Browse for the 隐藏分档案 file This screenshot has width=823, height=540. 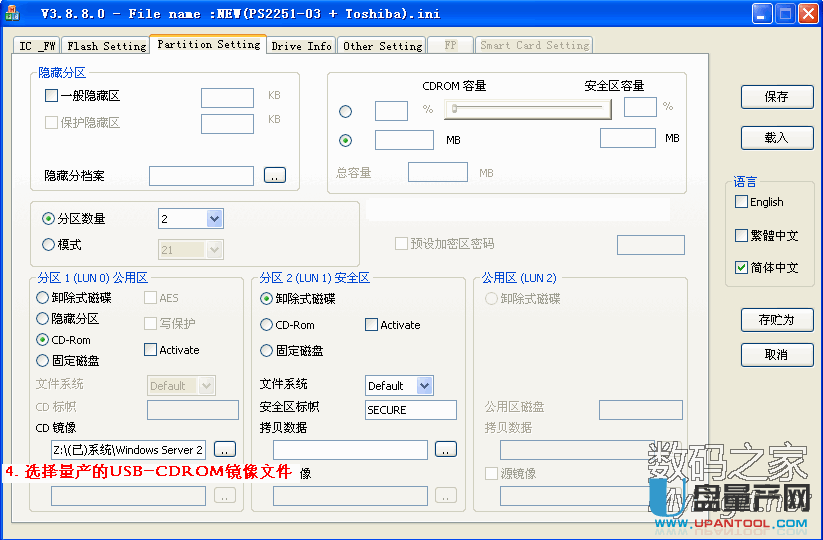[275, 175]
